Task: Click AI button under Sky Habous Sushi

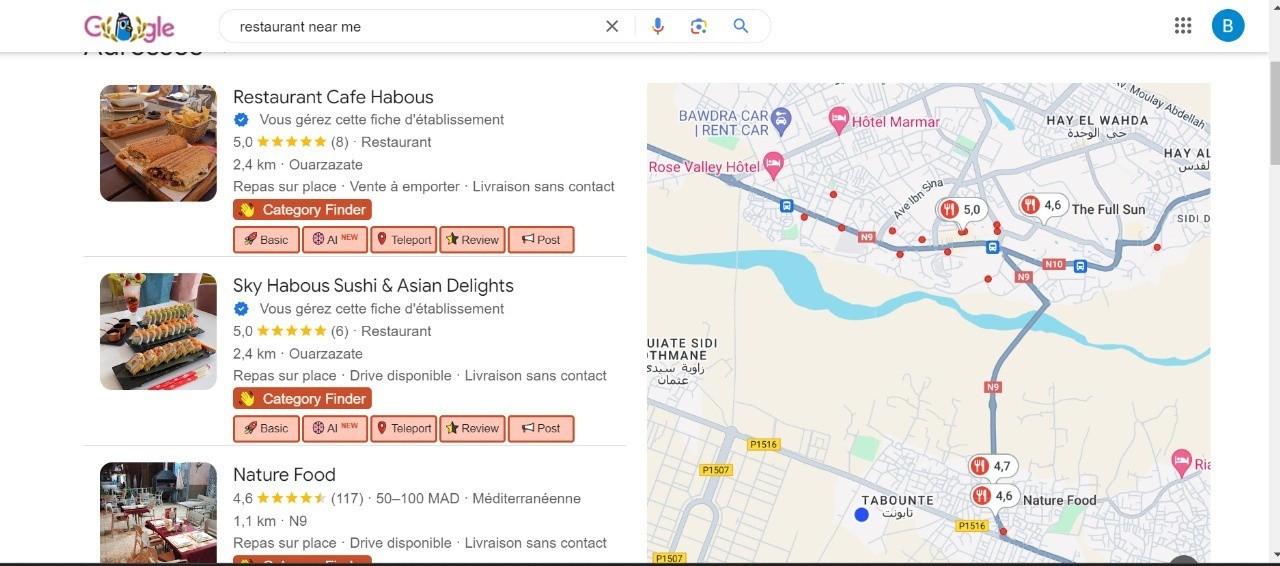Action: [x=334, y=428]
